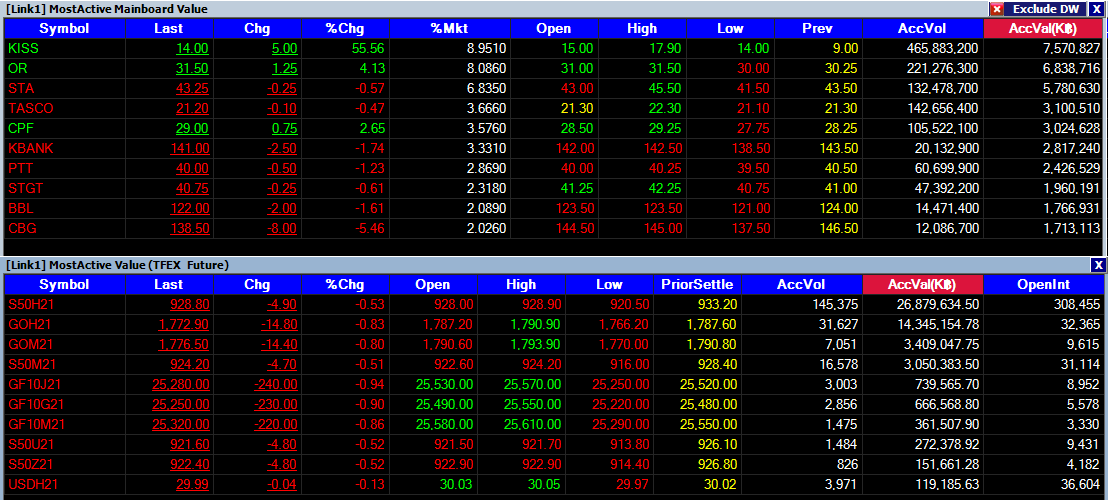Click STA high price 45.50
This screenshot has height=500, width=1108.
[667, 89]
